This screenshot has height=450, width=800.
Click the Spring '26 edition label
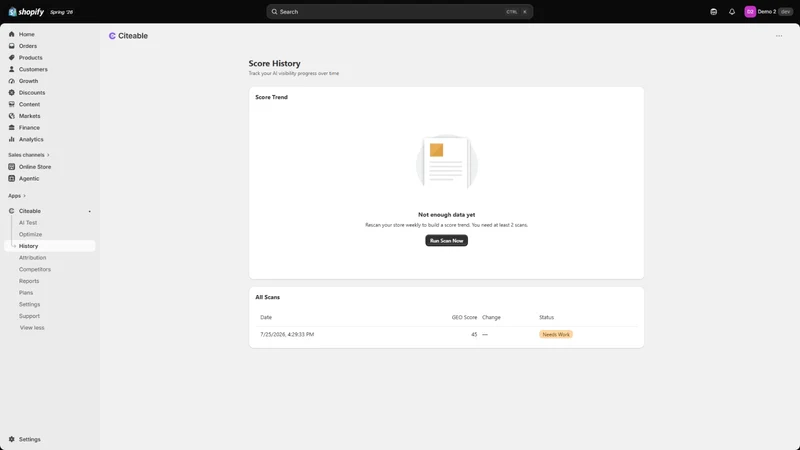(62, 12)
